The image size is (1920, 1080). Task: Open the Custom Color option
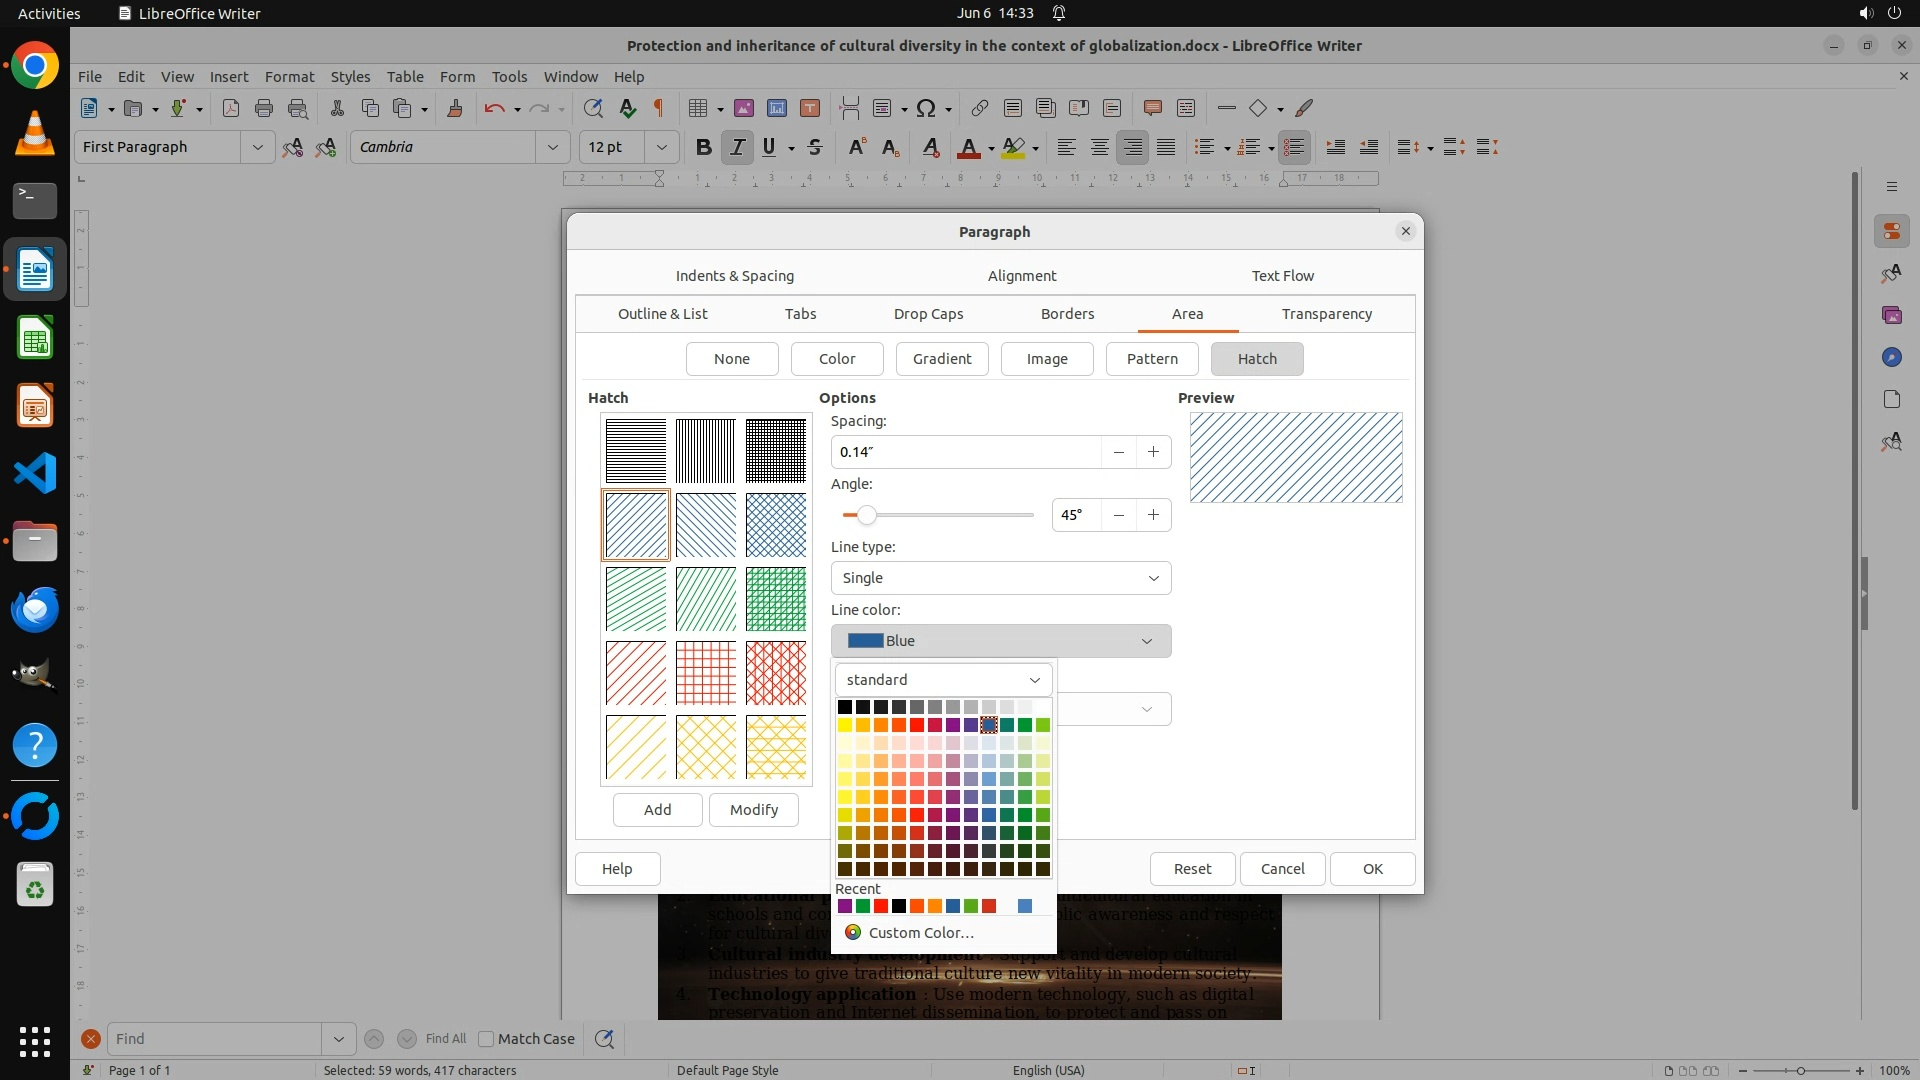(x=920, y=933)
